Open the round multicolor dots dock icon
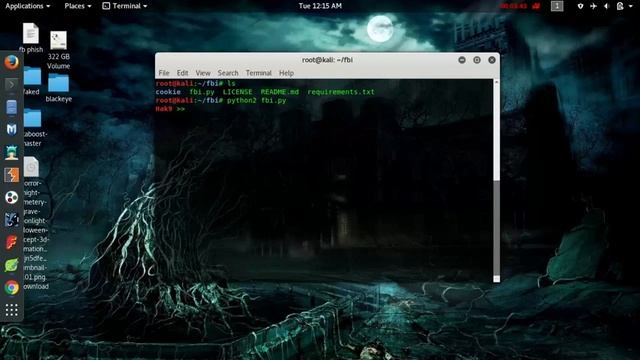Image resolution: width=640 pixels, height=360 pixels. (x=11, y=198)
